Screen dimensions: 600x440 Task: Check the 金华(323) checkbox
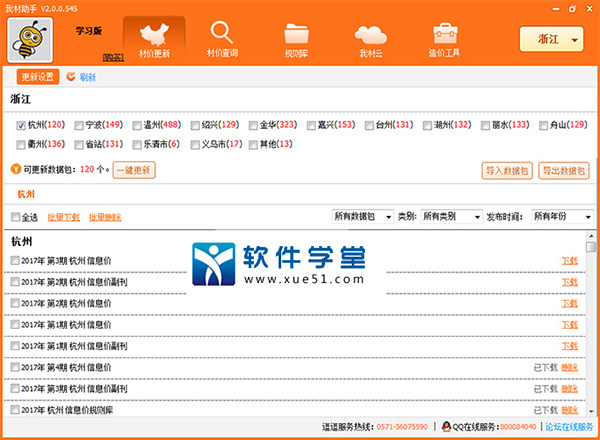pos(253,125)
